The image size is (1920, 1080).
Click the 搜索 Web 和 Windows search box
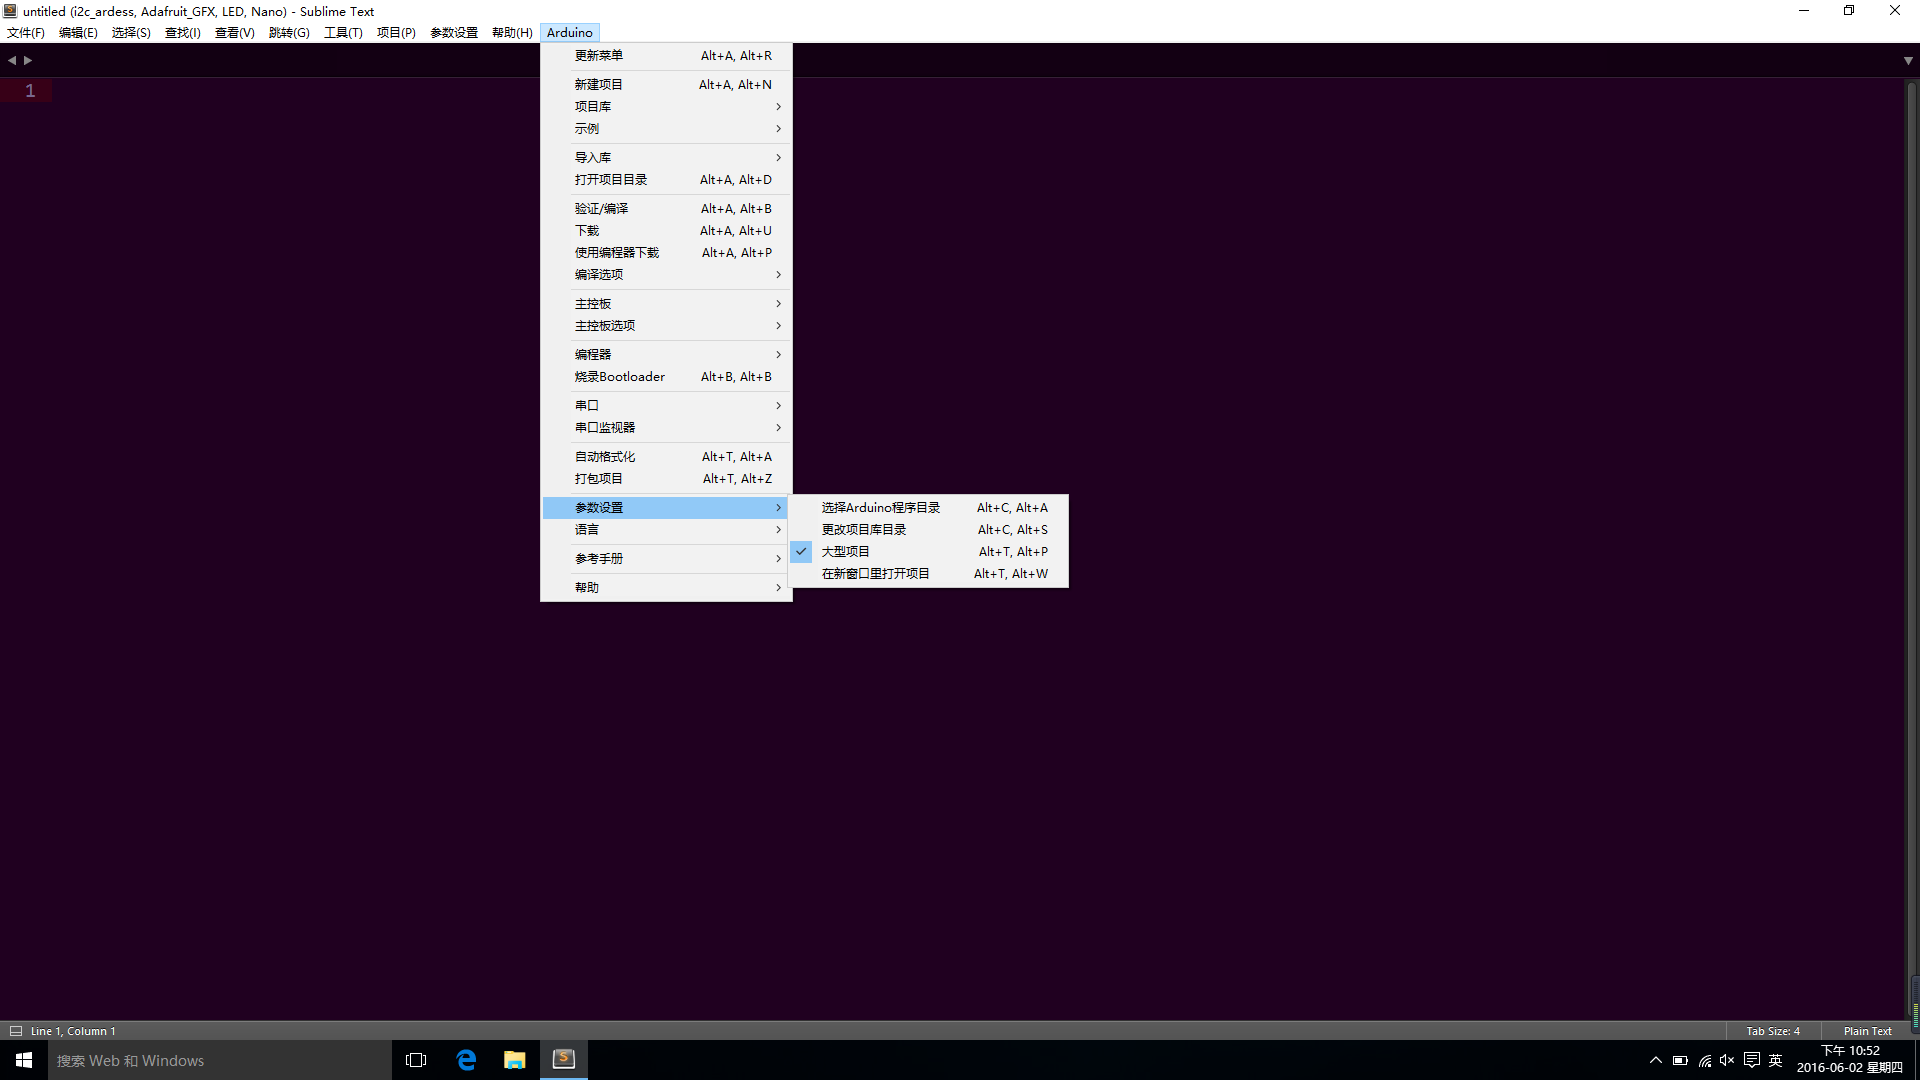click(x=220, y=1060)
